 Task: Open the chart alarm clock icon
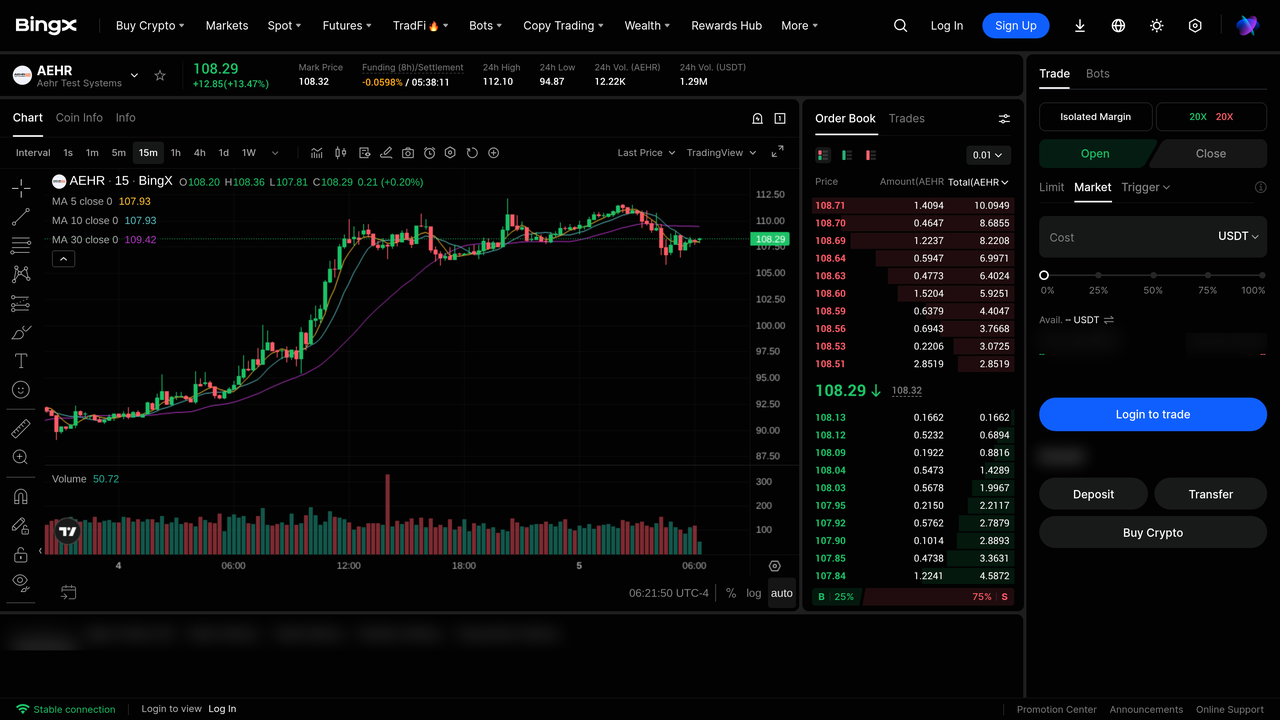click(429, 153)
